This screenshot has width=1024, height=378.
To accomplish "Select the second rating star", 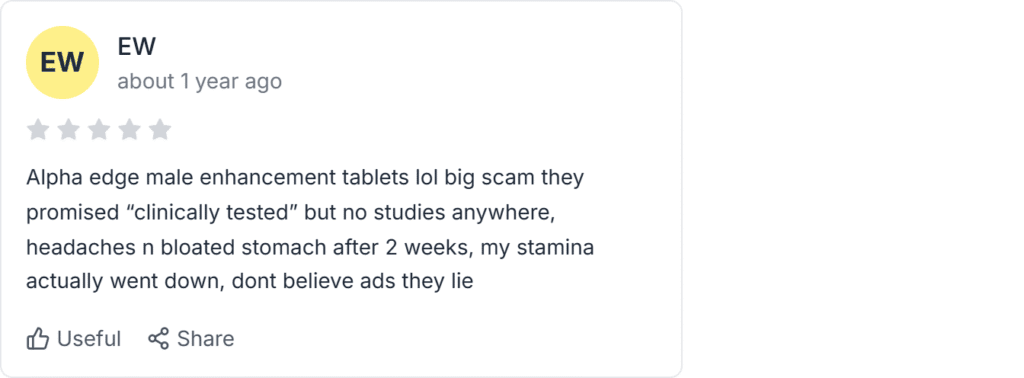I will 69,129.
